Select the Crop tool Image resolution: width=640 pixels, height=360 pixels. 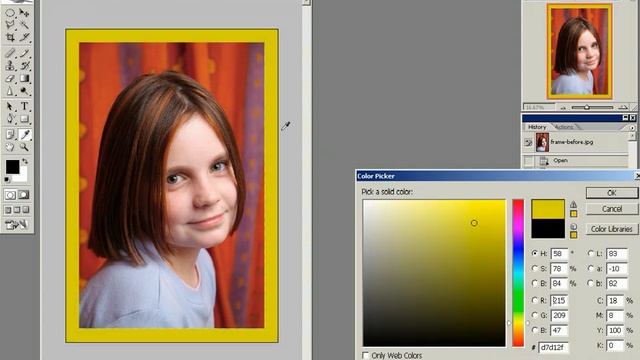pyautogui.click(x=10, y=38)
